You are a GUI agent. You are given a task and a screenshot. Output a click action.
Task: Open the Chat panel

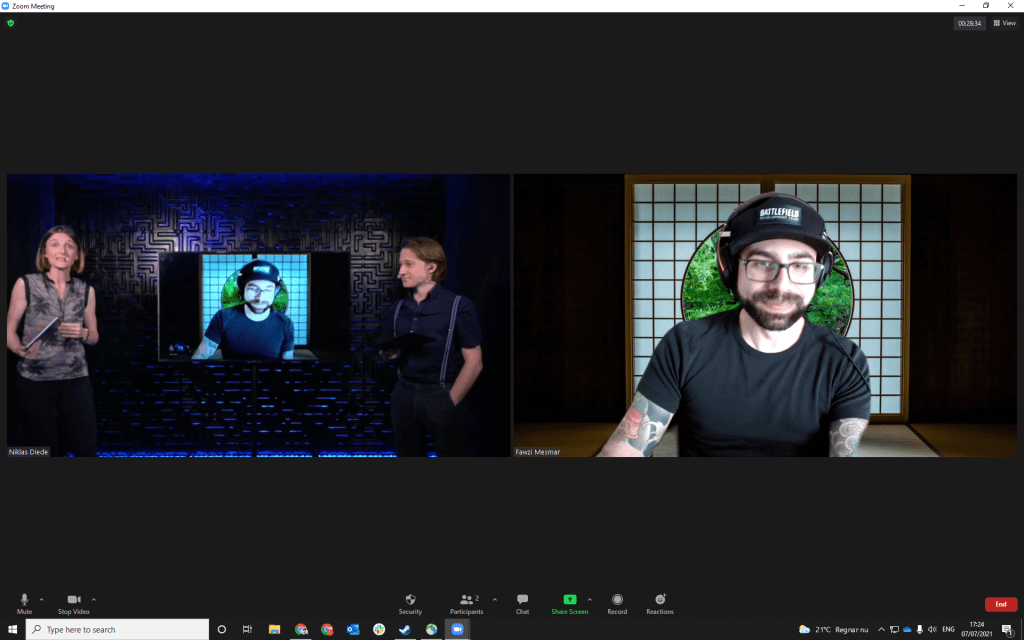click(522, 601)
